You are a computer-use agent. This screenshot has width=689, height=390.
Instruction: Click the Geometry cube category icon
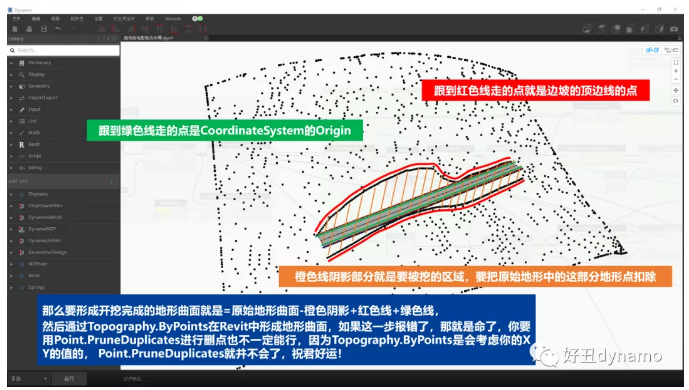(x=22, y=86)
